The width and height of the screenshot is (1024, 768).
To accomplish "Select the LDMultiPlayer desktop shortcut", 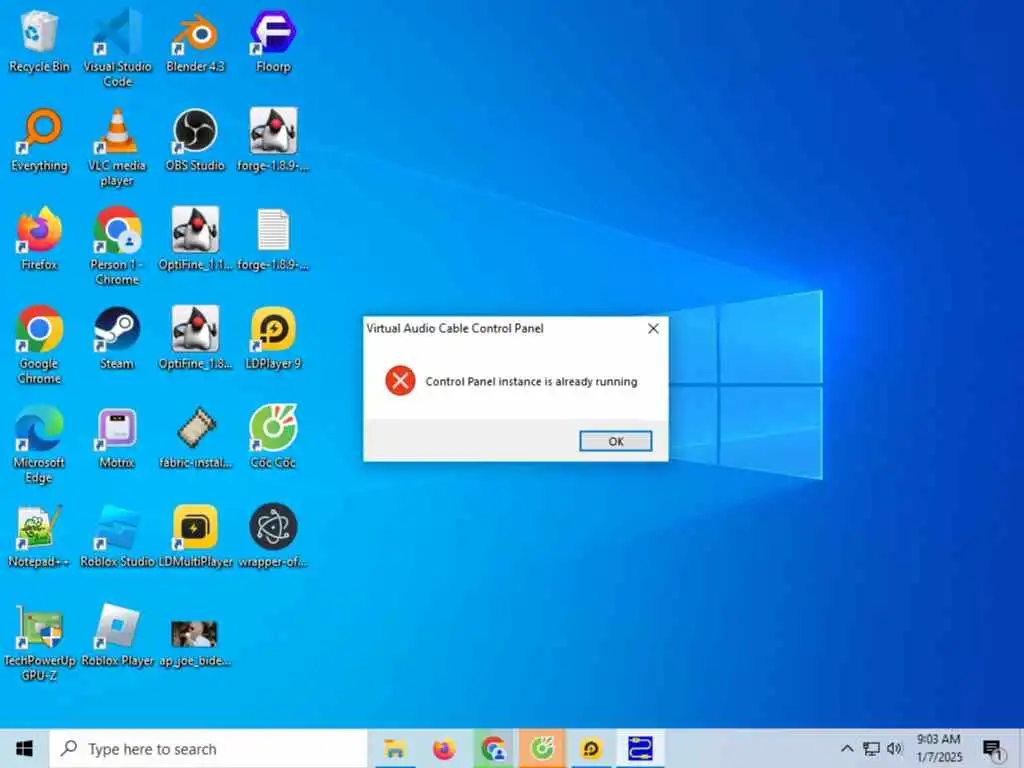I will (x=195, y=536).
